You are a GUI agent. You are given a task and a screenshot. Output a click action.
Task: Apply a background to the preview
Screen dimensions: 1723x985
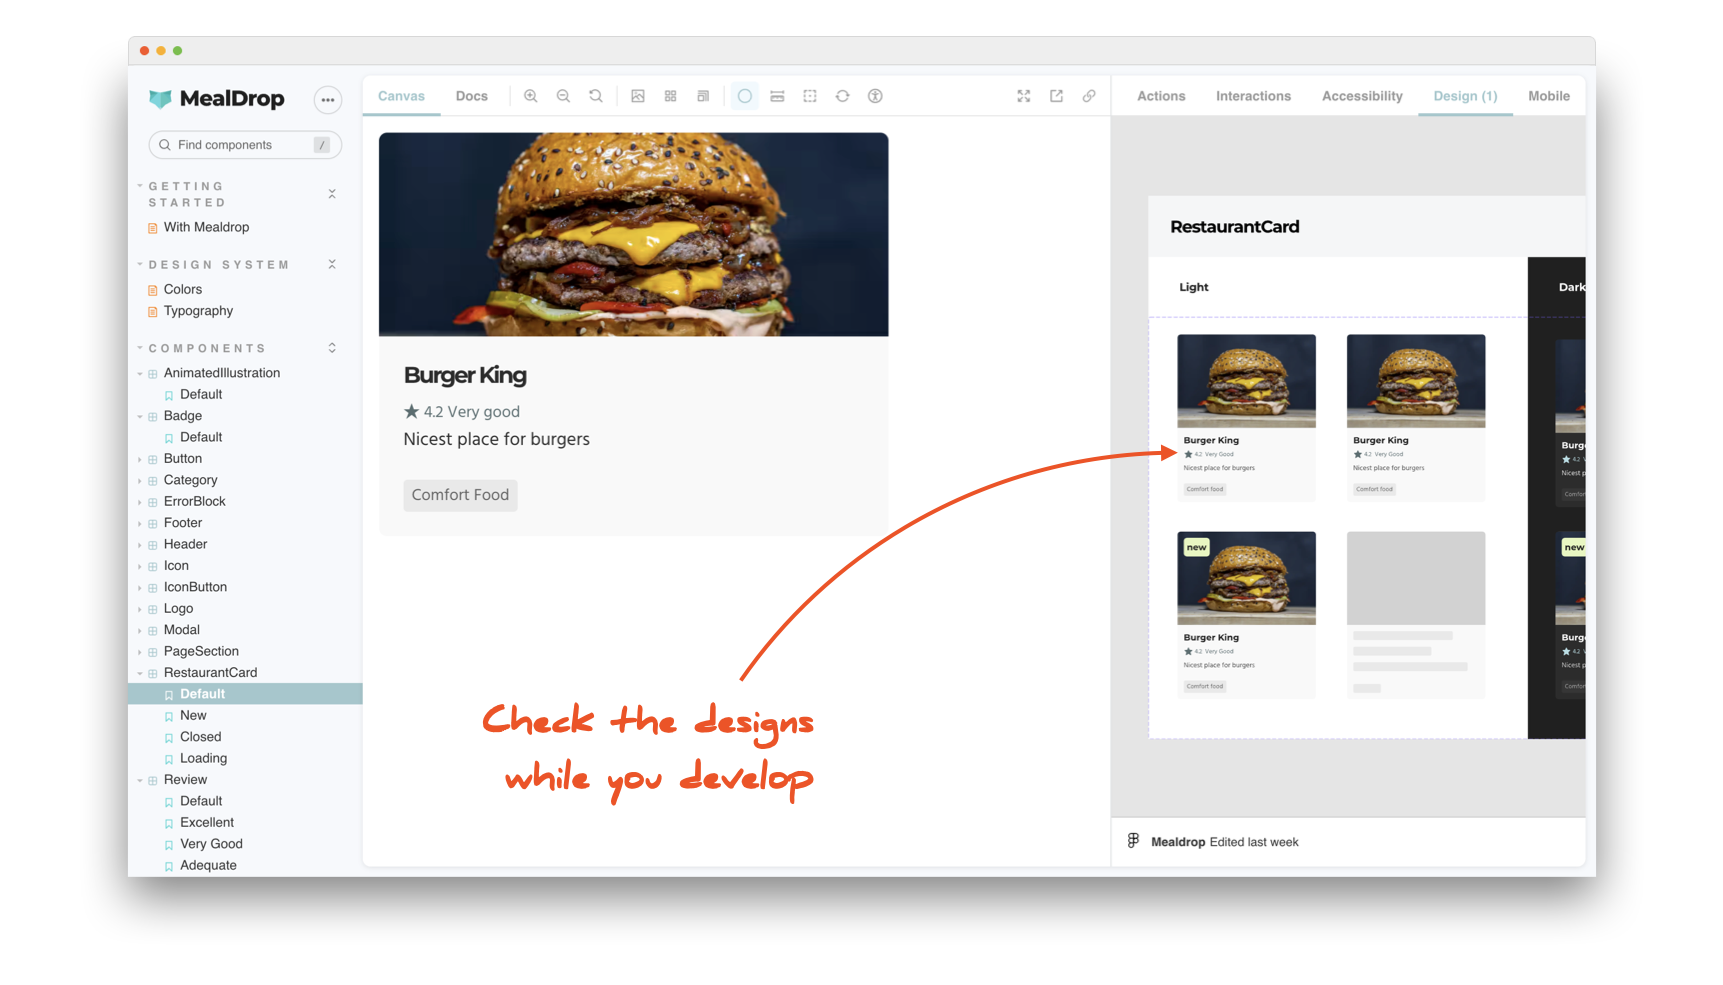[x=637, y=95]
